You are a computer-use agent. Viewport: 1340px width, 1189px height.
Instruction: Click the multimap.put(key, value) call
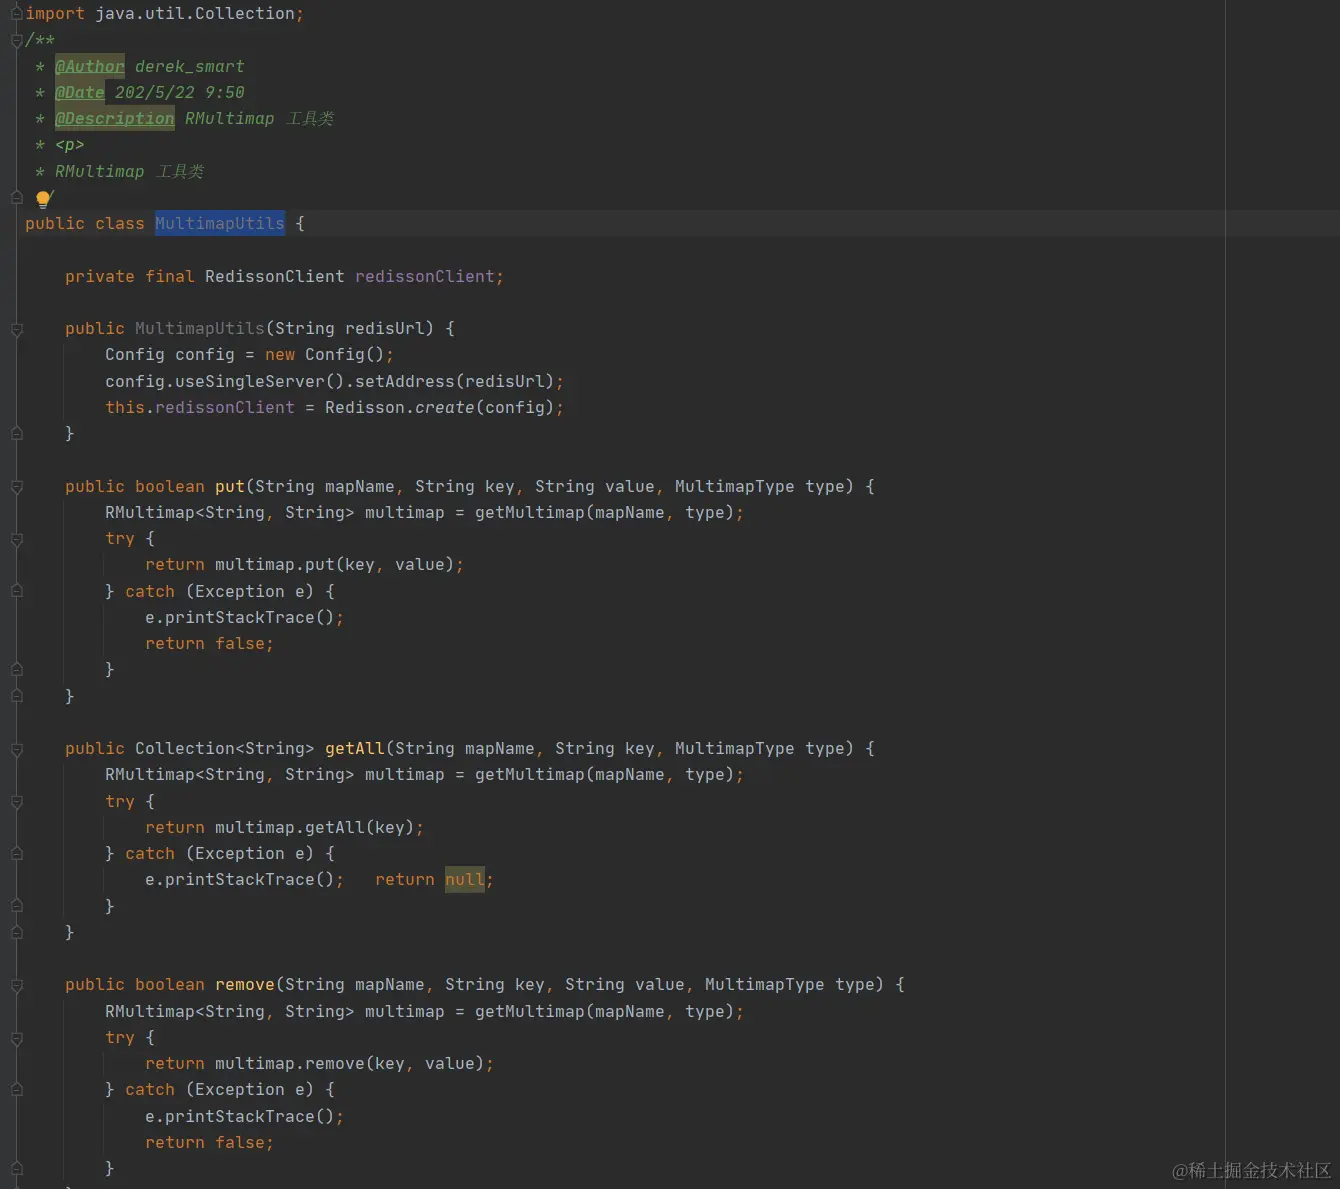[x=335, y=564]
